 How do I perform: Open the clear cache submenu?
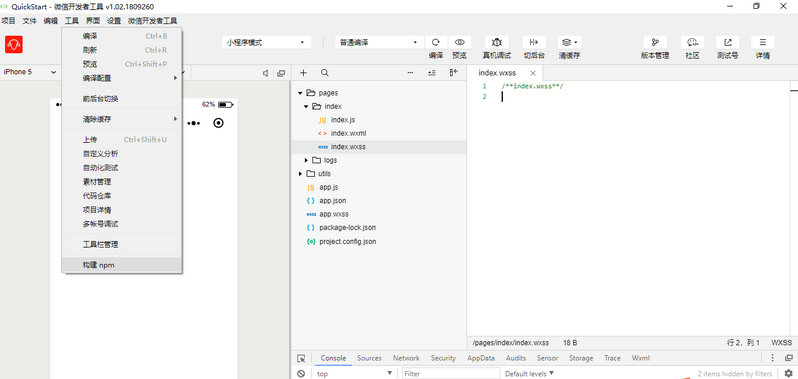122,119
